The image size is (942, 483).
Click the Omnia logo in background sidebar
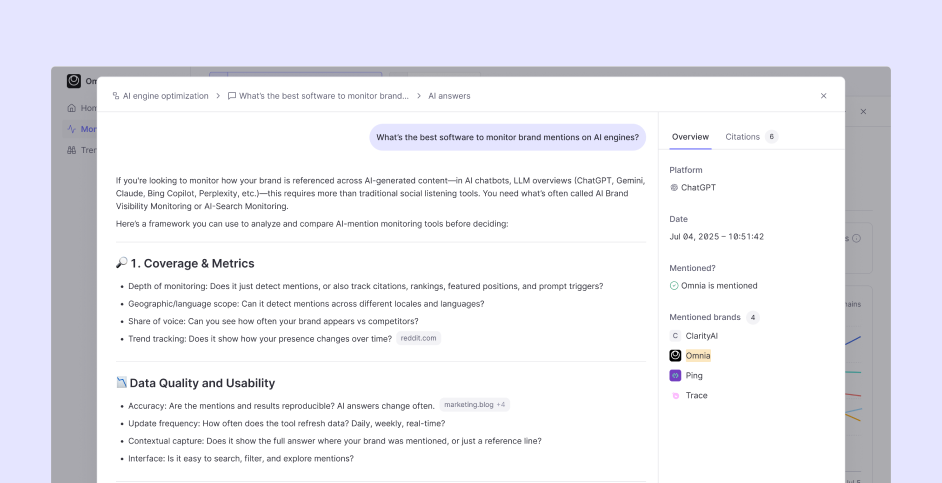coord(74,81)
